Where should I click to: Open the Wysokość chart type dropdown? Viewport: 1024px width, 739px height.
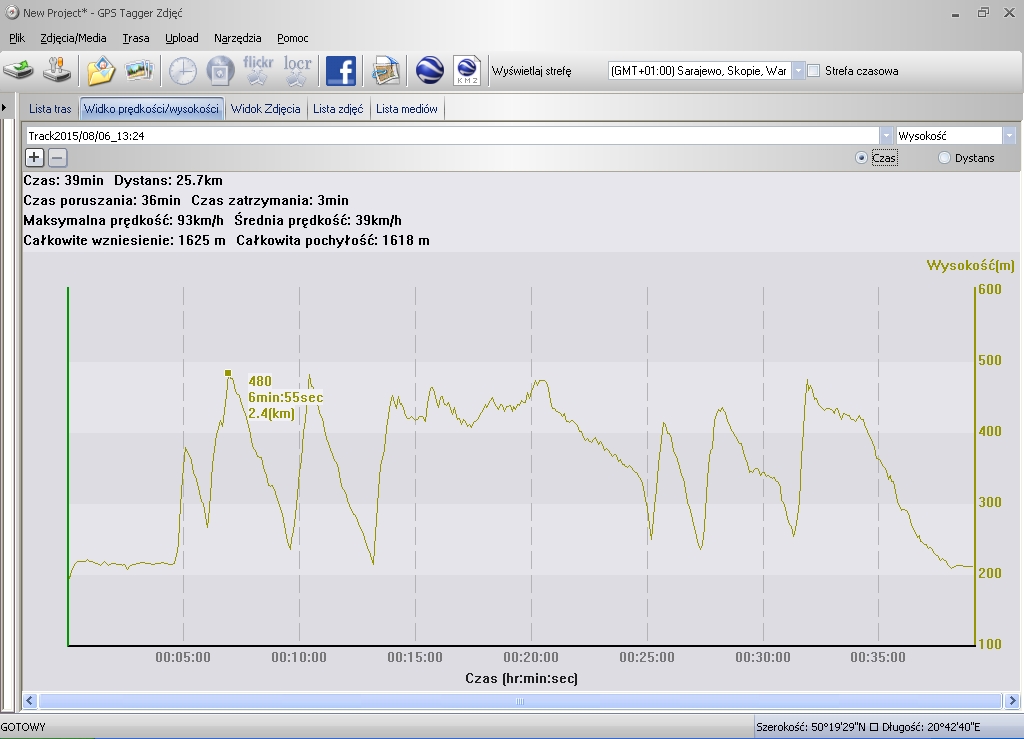coord(1009,136)
